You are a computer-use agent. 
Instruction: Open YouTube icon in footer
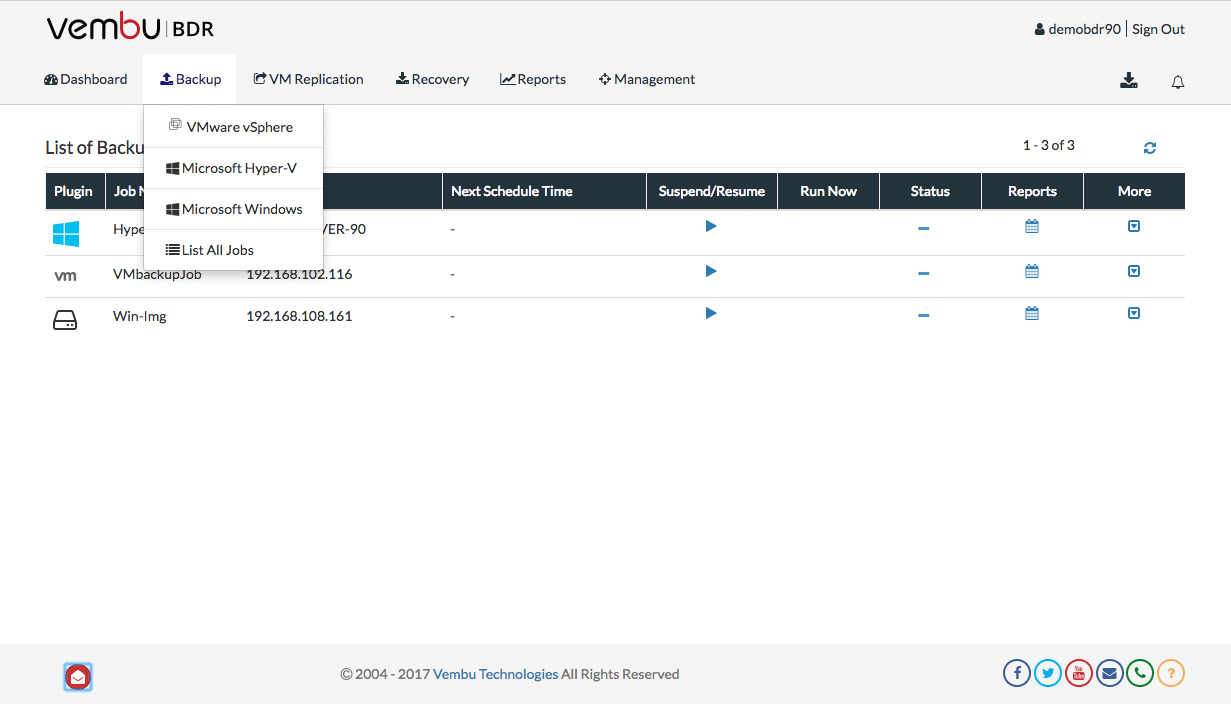point(1079,673)
